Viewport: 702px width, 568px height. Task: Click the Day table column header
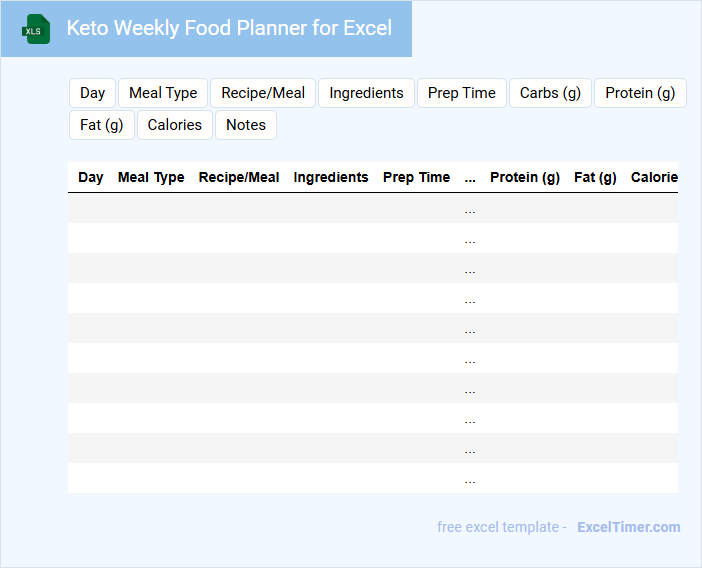[x=91, y=177]
